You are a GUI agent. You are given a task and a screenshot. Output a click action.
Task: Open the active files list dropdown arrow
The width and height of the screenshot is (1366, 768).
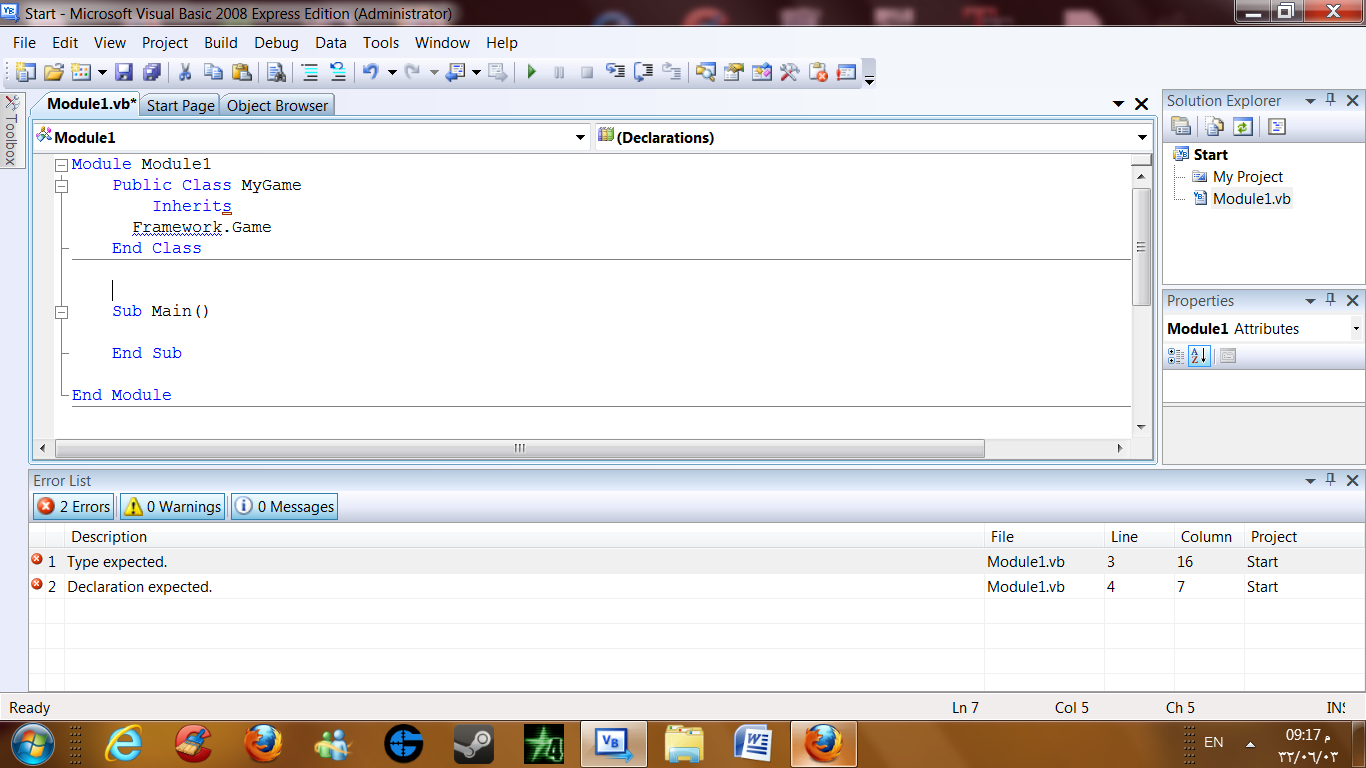coord(1118,104)
